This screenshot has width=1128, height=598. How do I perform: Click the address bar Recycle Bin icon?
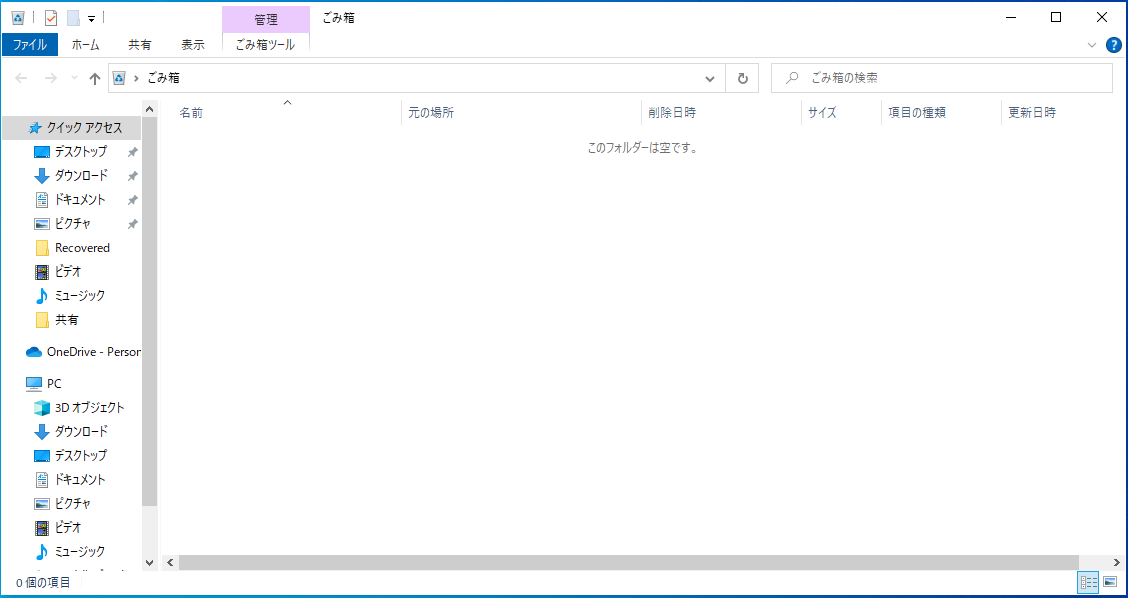pyautogui.click(x=120, y=78)
